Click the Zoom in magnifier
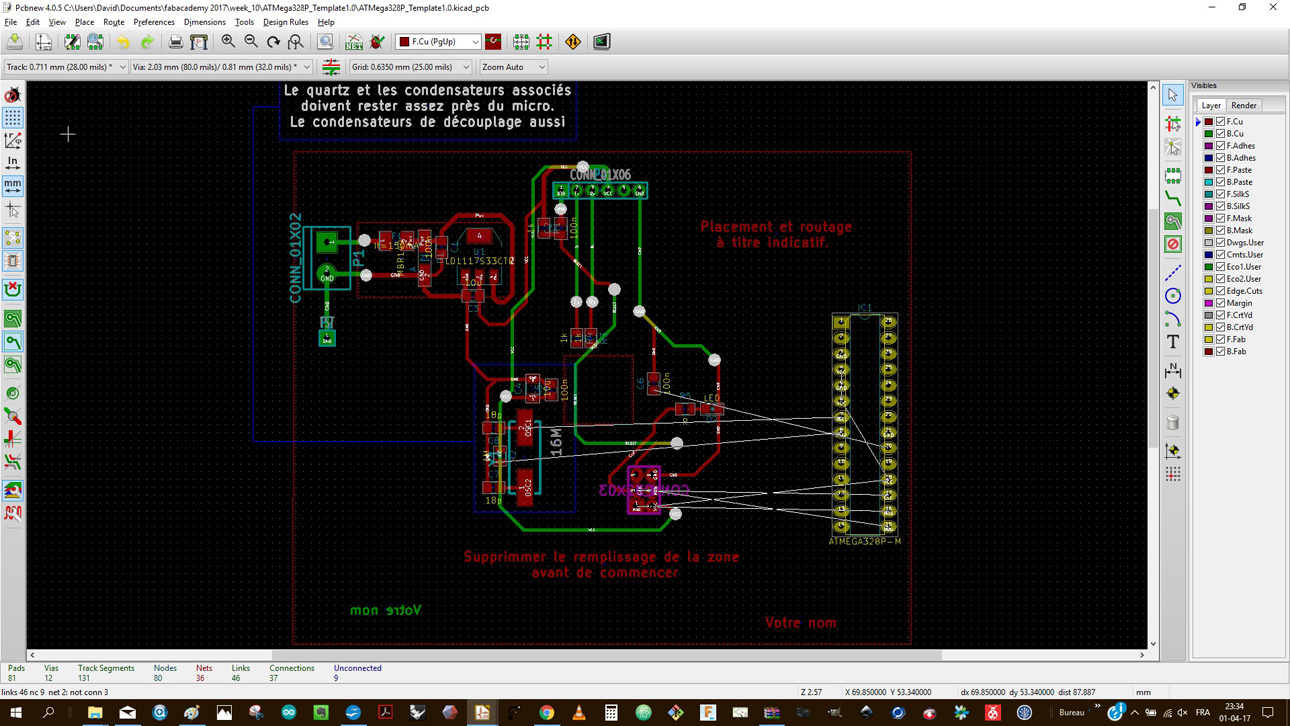This screenshot has width=1290, height=726. click(x=229, y=42)
